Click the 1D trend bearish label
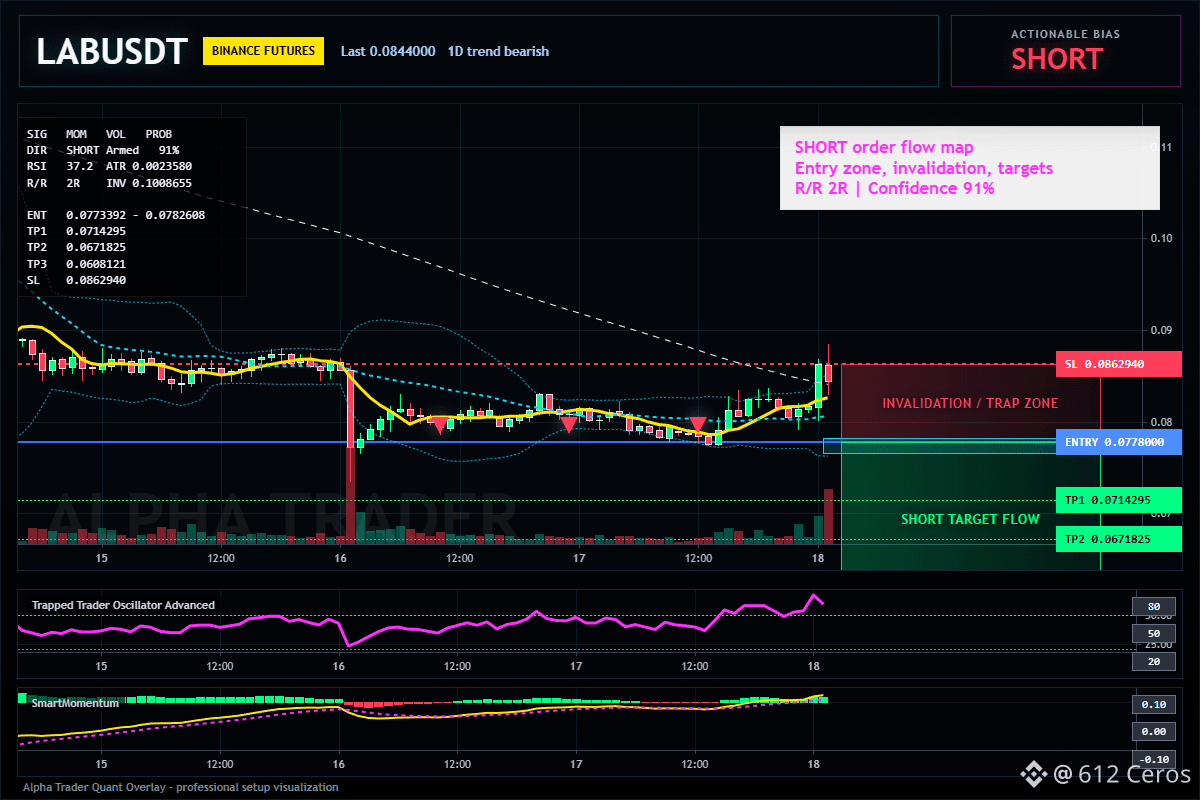1200x800 pixels. point(498,51)
